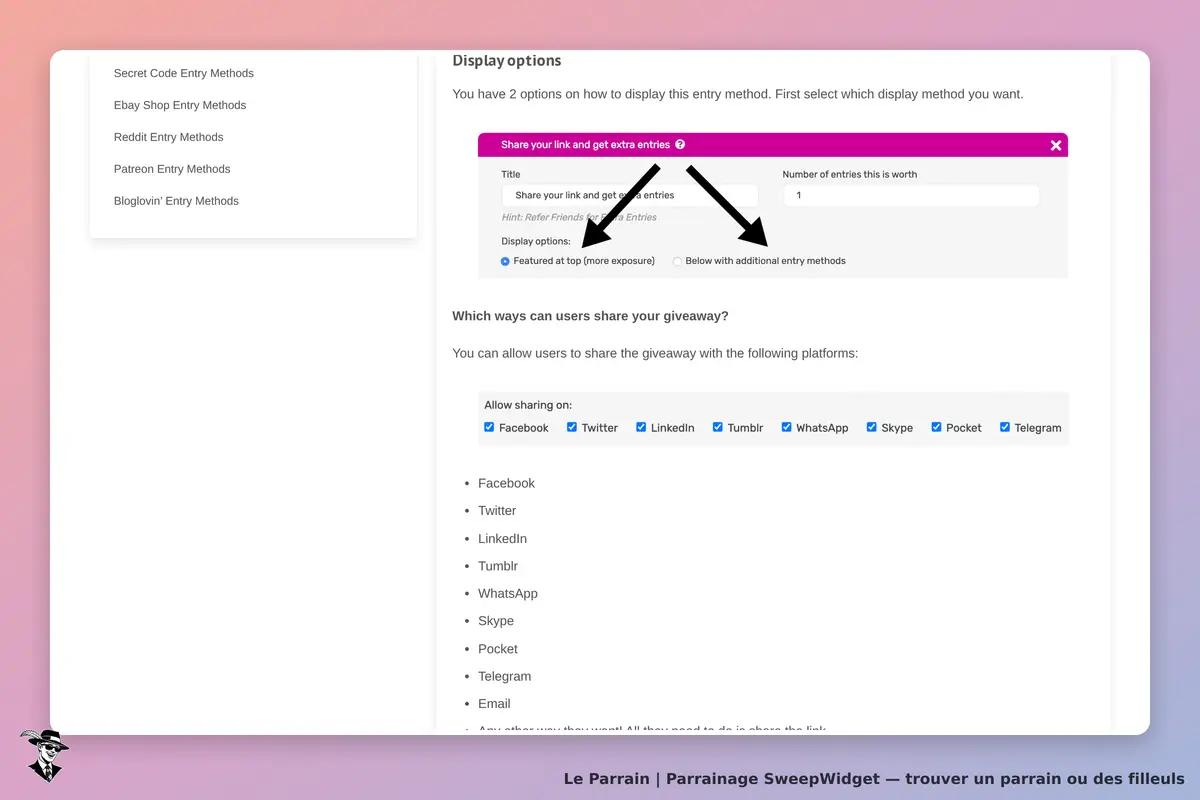The image size is (1200, 800).
Task: Open Patreon Entry Methods link
Action: pos(172,169)
